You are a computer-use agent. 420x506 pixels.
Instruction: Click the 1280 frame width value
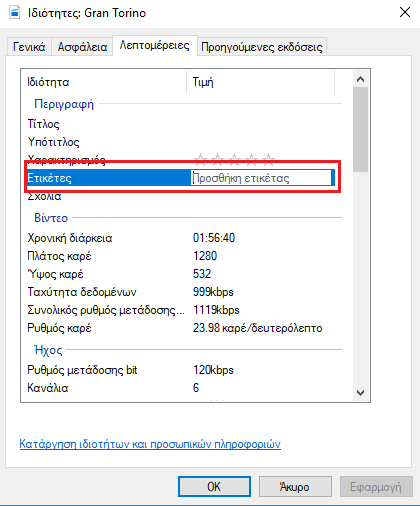tap(205, 256)
